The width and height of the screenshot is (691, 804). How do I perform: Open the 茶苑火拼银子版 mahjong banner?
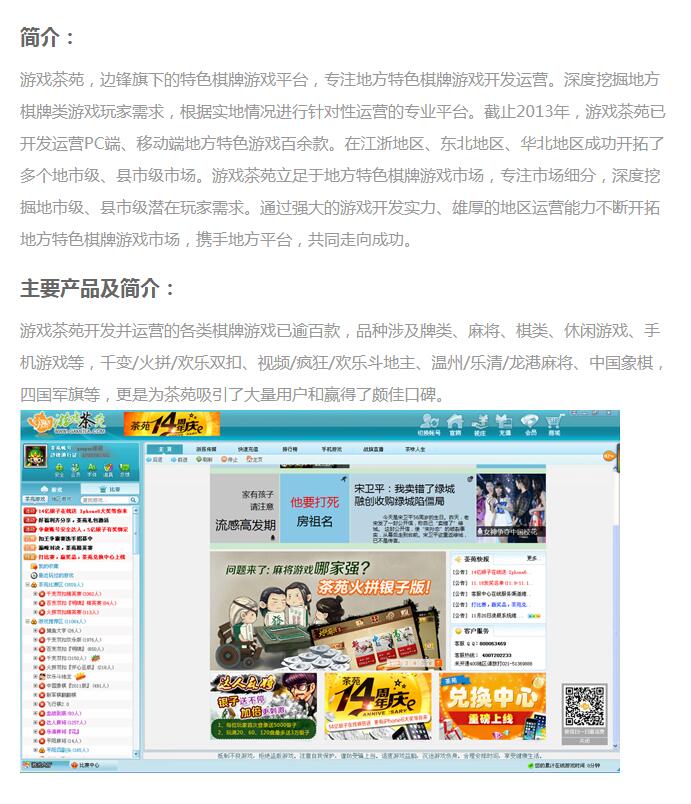point(328,611)
